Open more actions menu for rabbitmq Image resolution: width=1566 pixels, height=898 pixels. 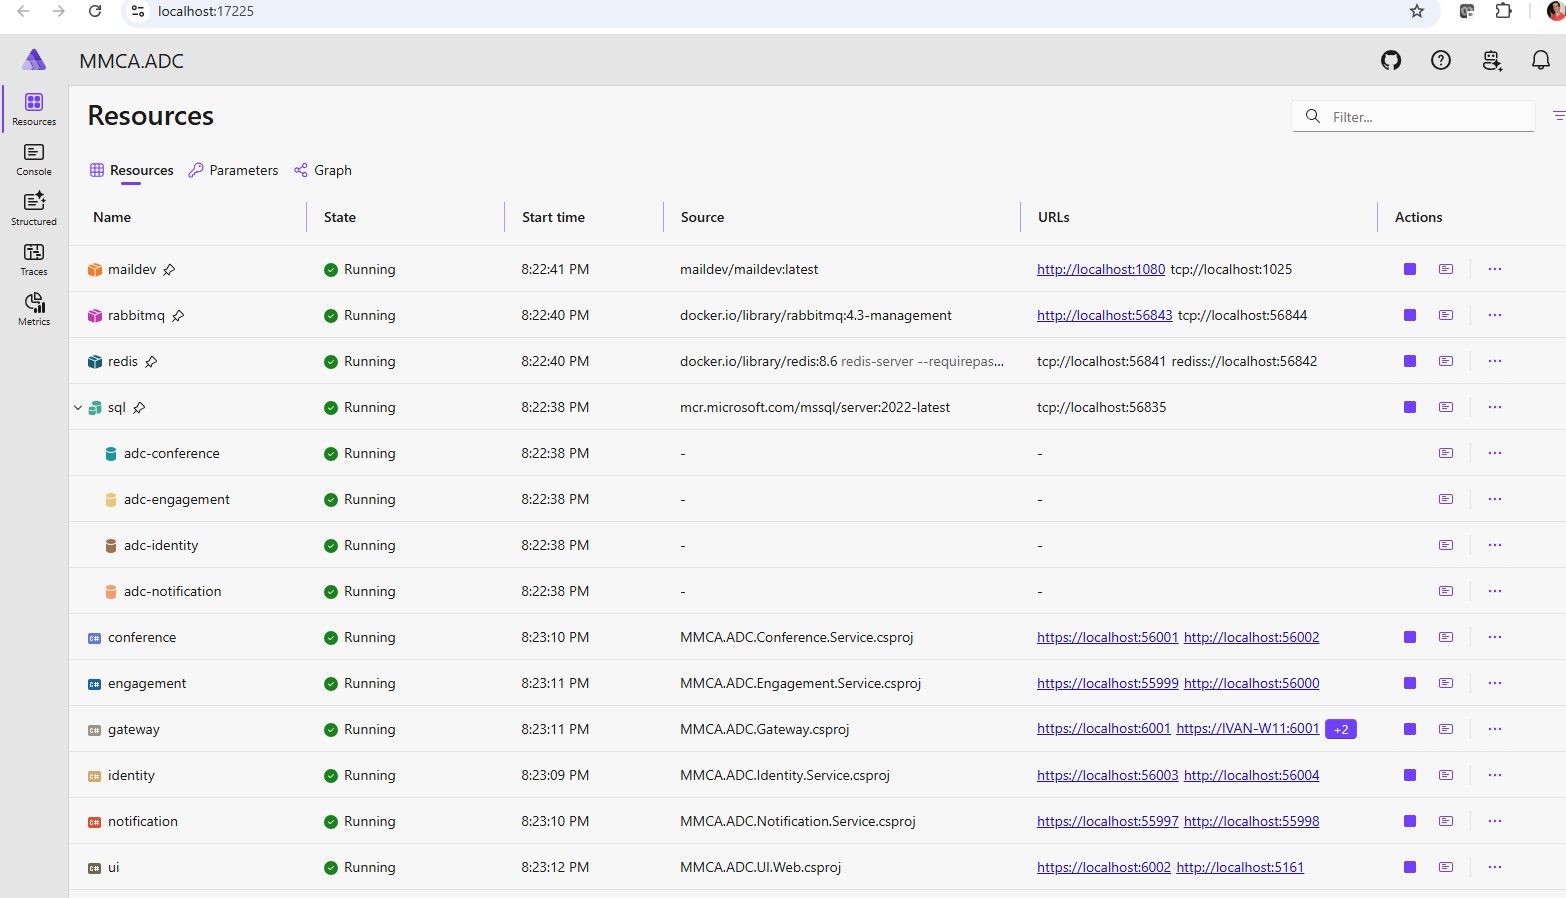click(1495, 315)
